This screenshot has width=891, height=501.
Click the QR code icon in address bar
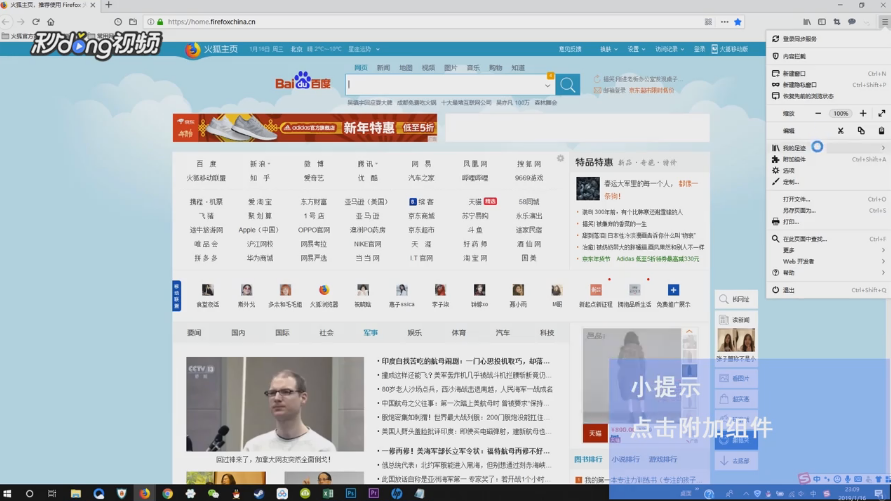point(708,22)
